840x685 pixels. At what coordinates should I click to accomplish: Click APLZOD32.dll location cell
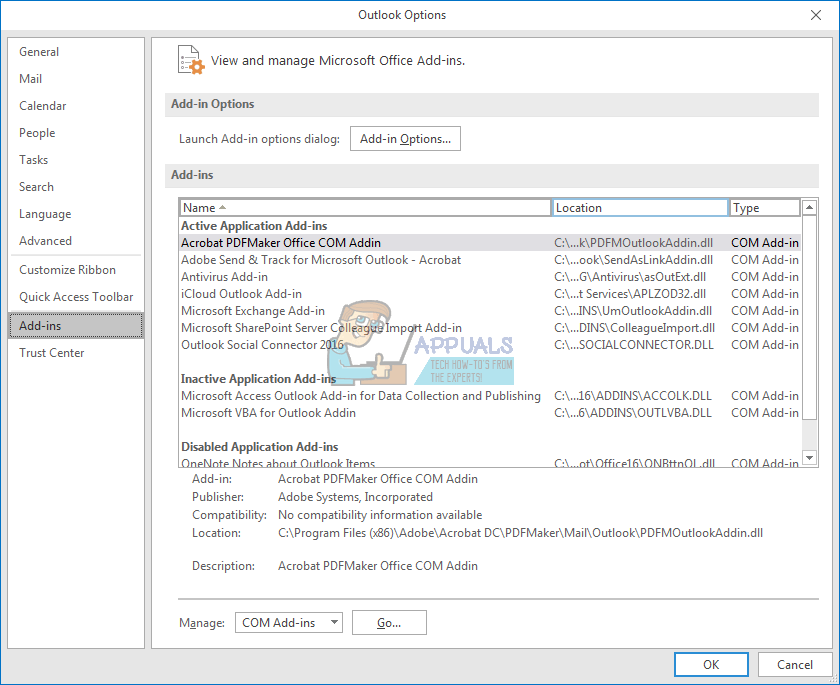(630, 294)
